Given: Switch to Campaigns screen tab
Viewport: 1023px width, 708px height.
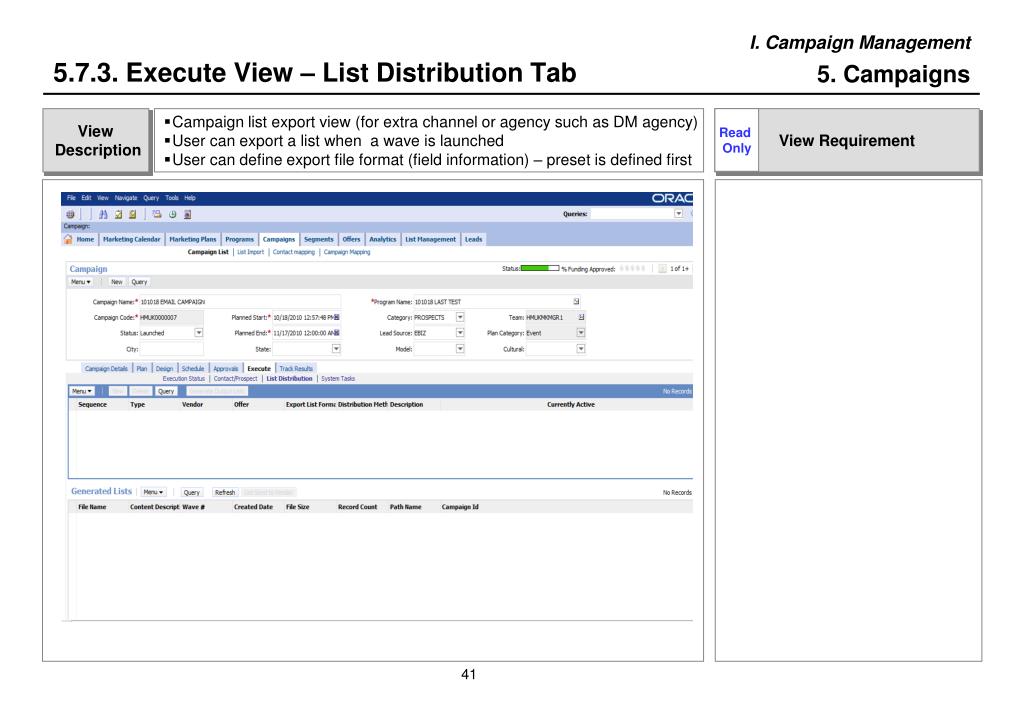Looking at the screenshot, I should [279, 239].
